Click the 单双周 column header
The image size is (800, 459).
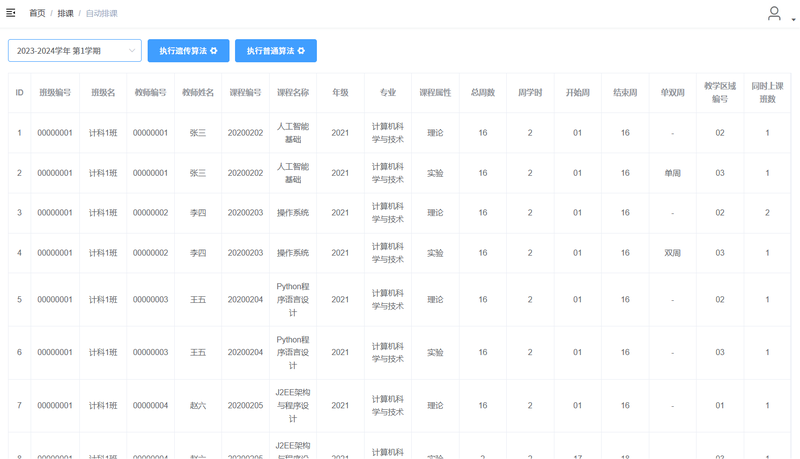[x=672, y=93]
